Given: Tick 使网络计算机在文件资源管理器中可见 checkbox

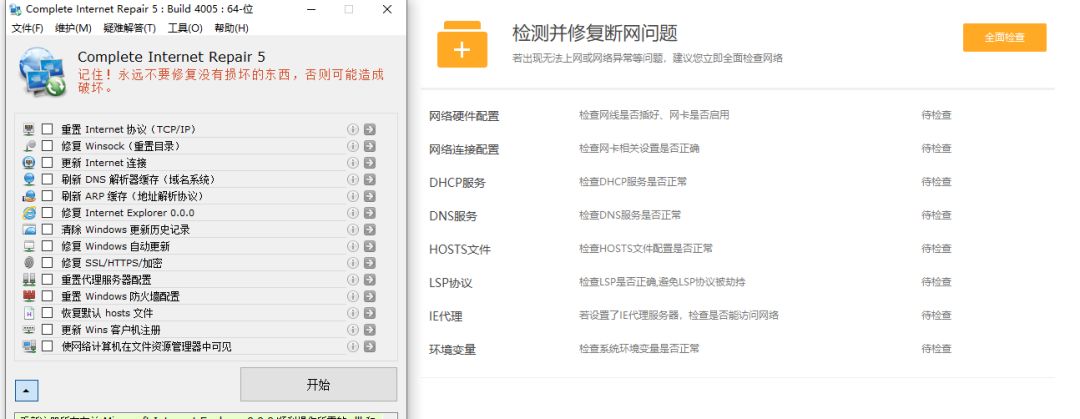Looking at the screenshot, I should (x=47, y=347).
